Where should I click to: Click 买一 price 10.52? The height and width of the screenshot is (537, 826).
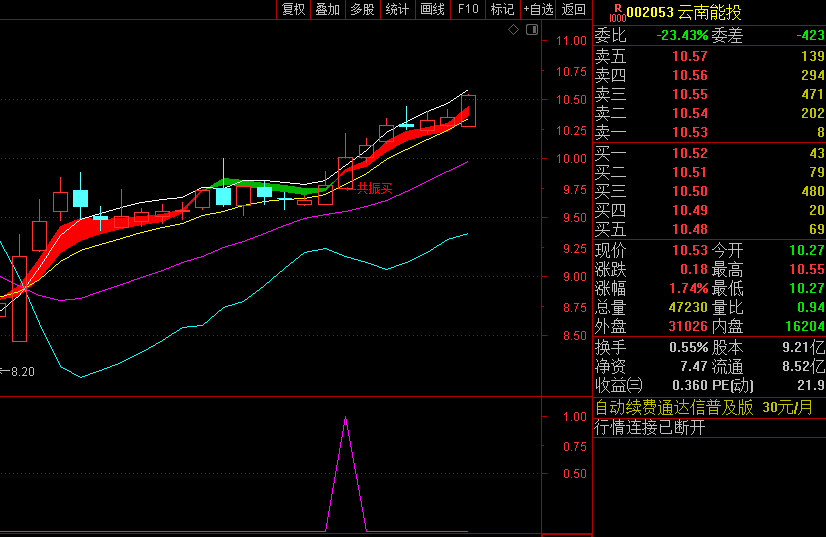(x=690, y=153)
